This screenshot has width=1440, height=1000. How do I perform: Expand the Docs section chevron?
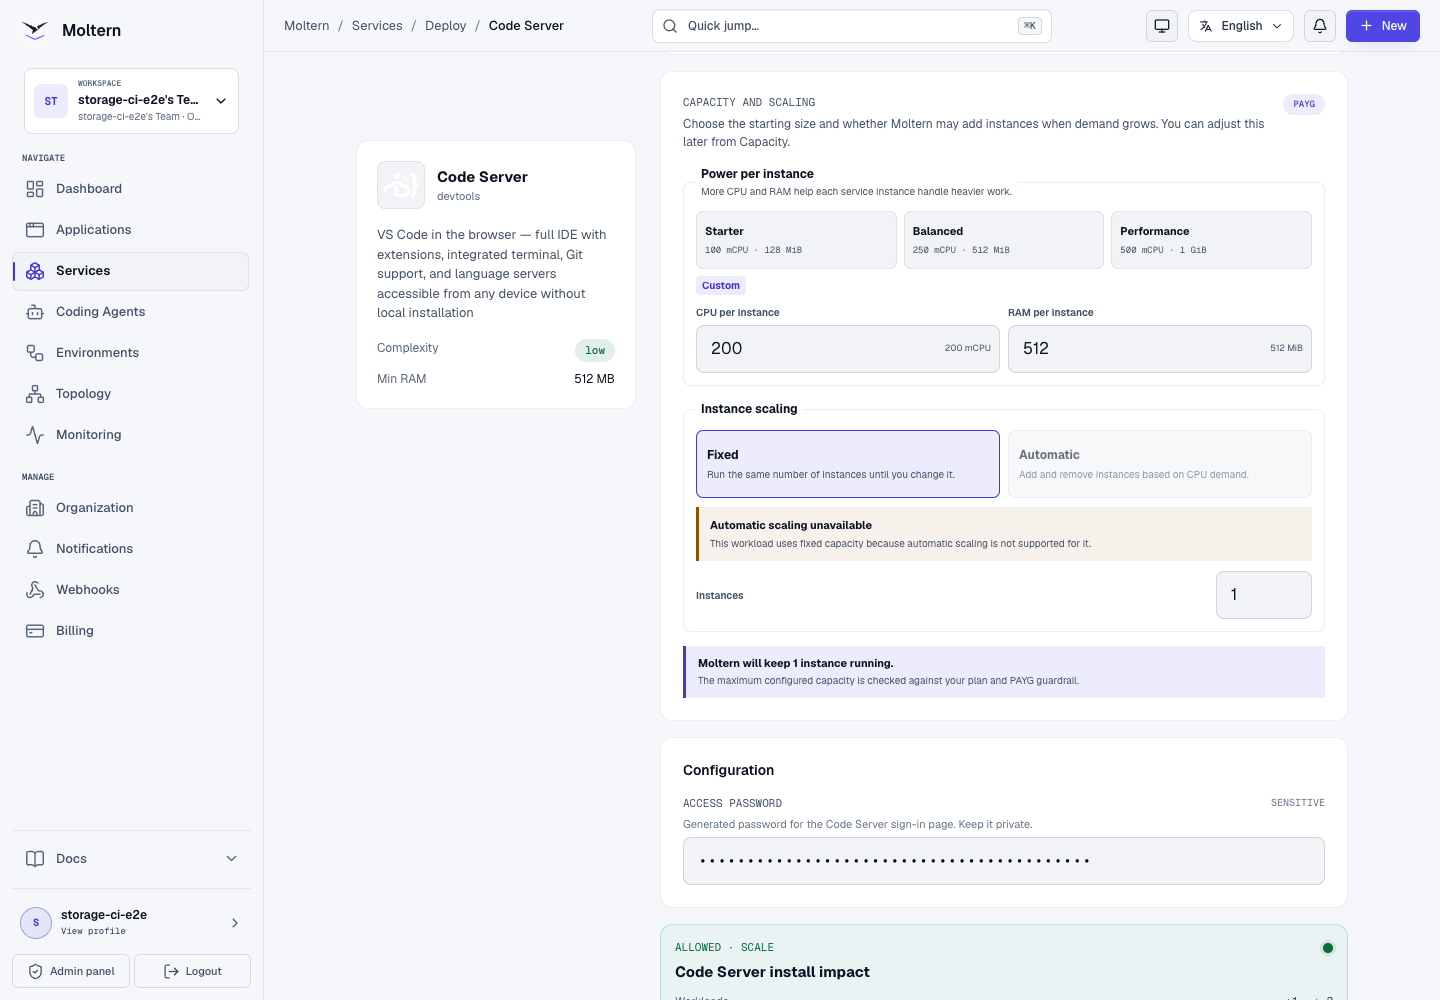coord(232,859)
